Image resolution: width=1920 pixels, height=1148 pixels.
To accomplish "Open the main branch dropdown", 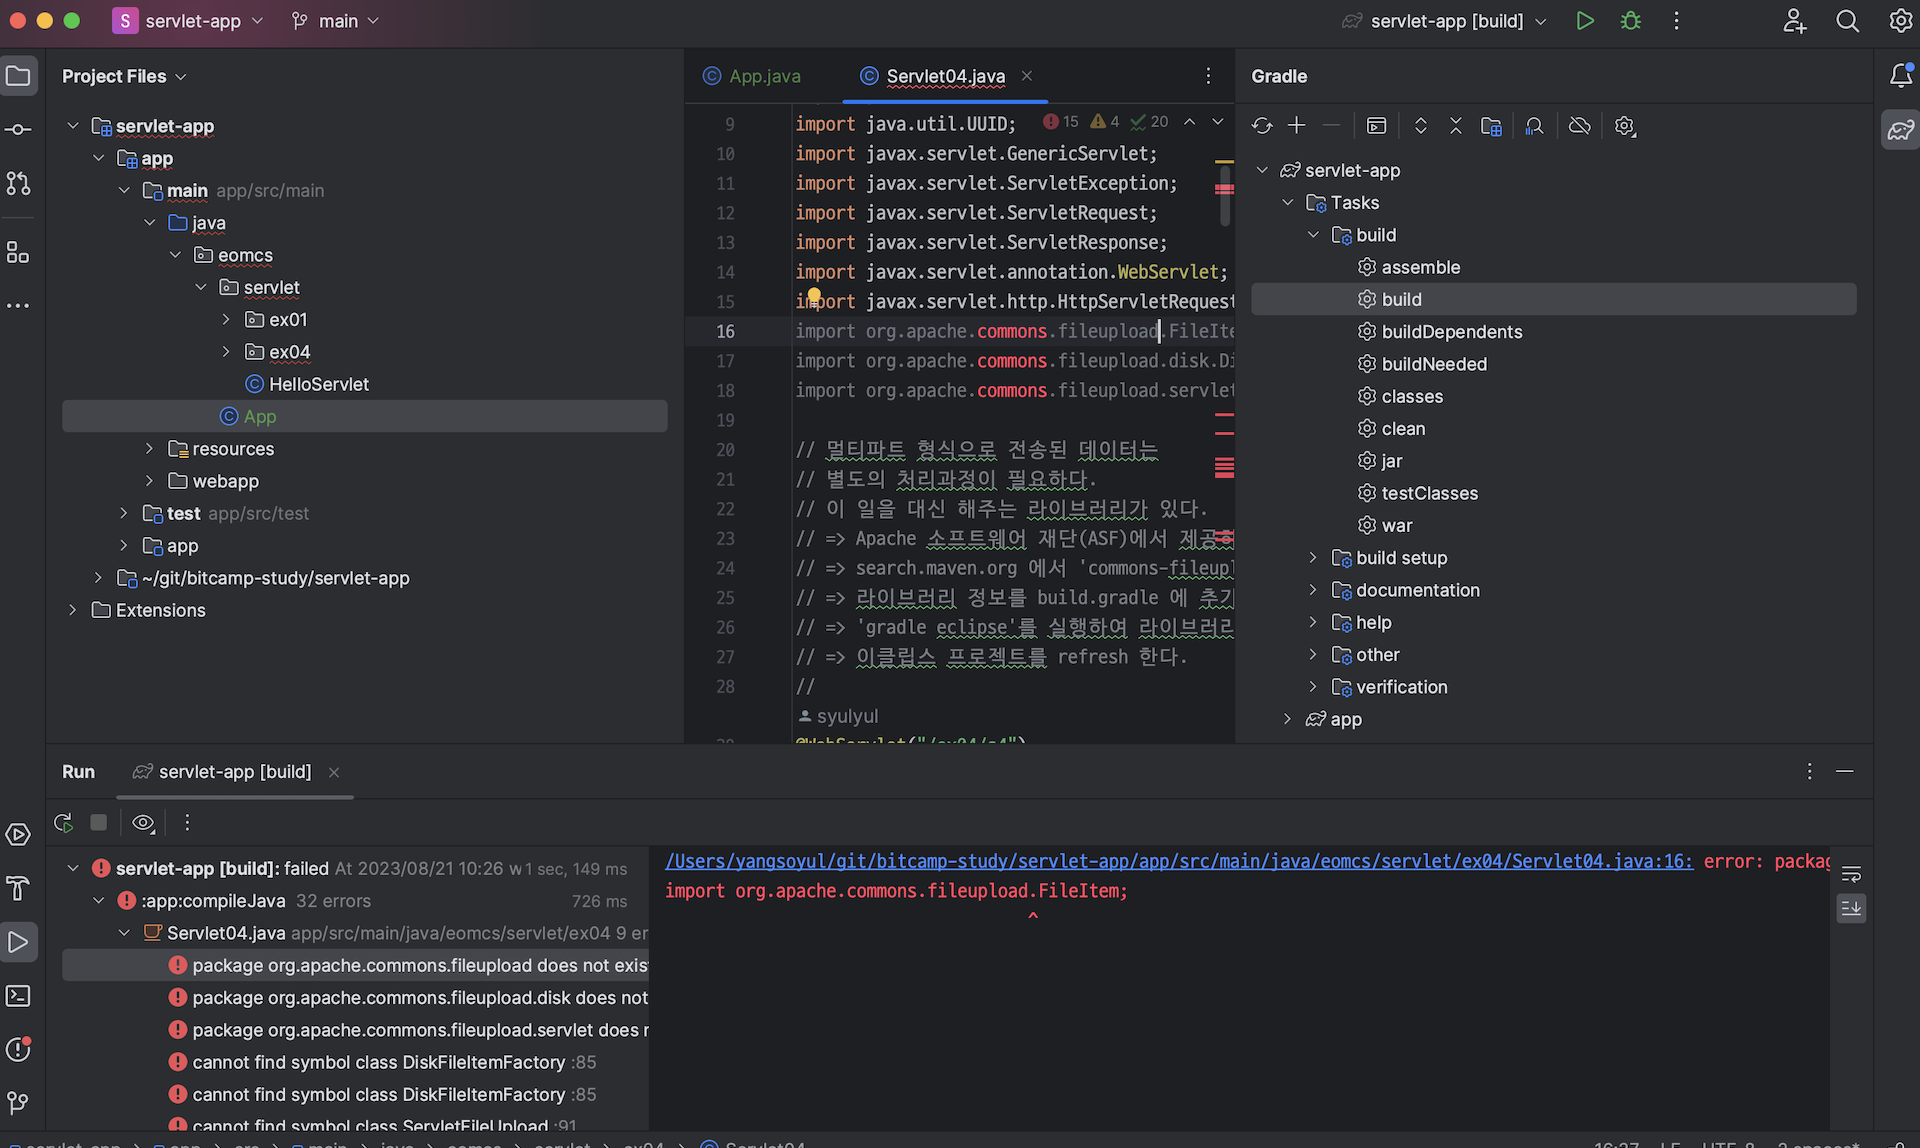I will (336, 21).
